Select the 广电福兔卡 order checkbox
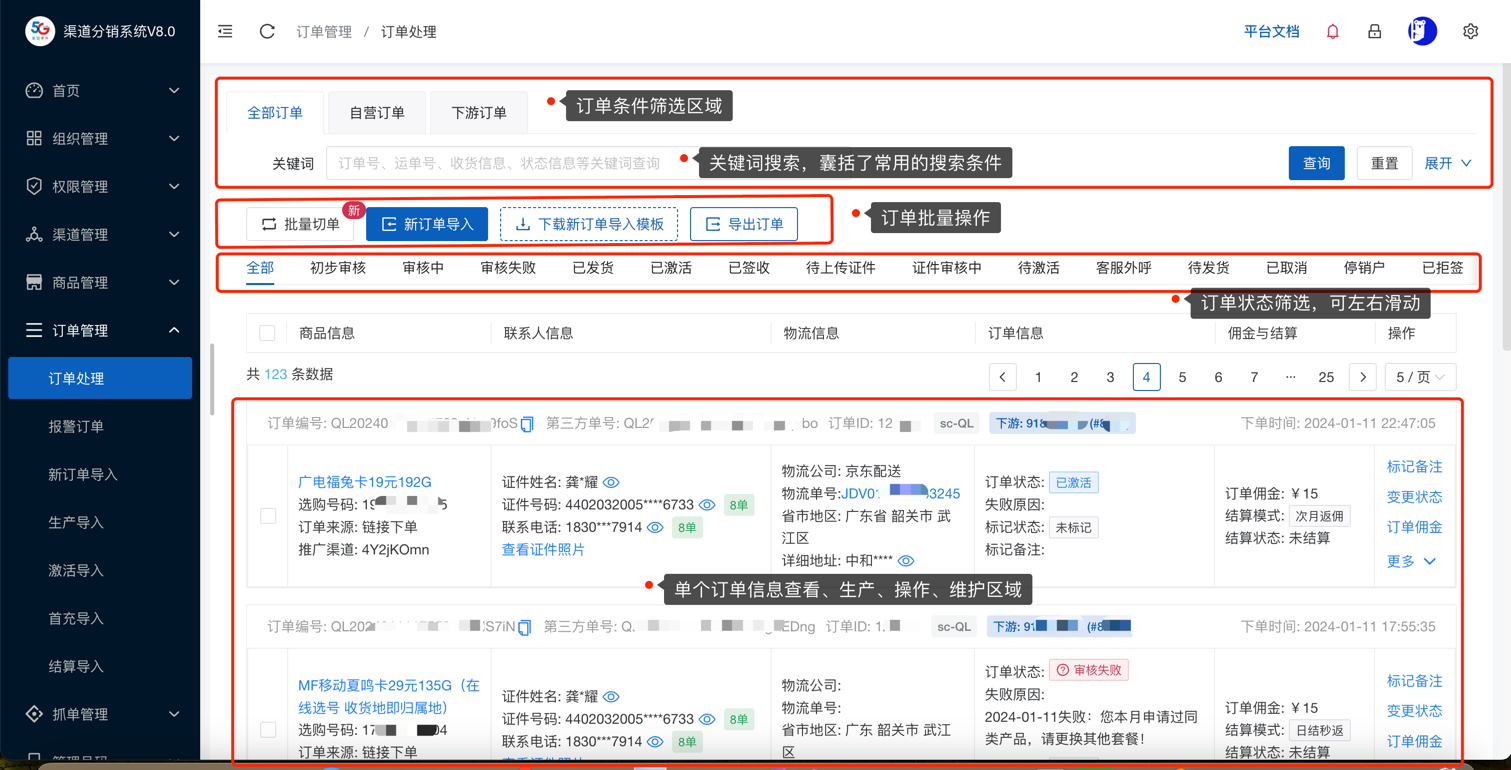This screenshot has height=770, width=1511. [268, 516]
